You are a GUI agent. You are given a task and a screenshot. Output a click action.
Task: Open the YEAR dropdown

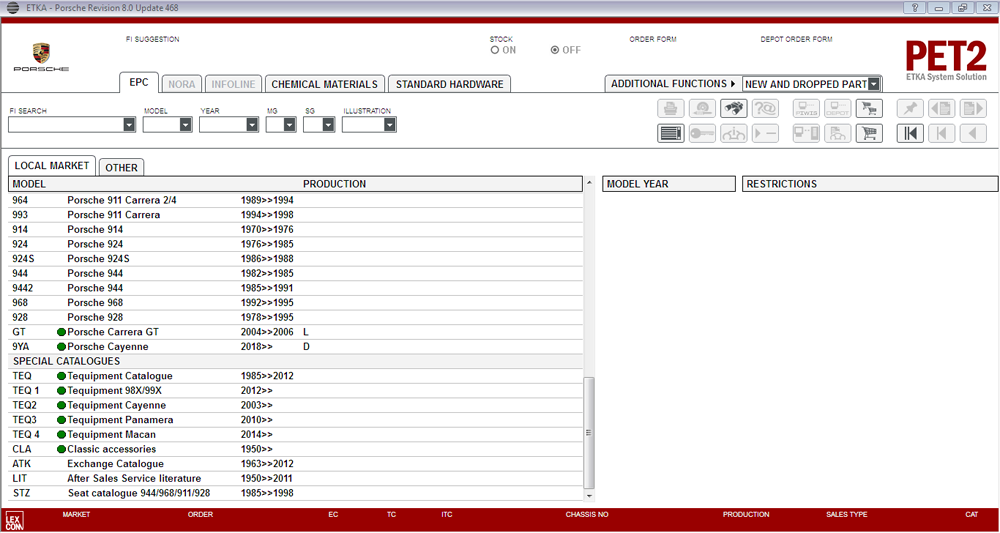[x=252, y=125]
